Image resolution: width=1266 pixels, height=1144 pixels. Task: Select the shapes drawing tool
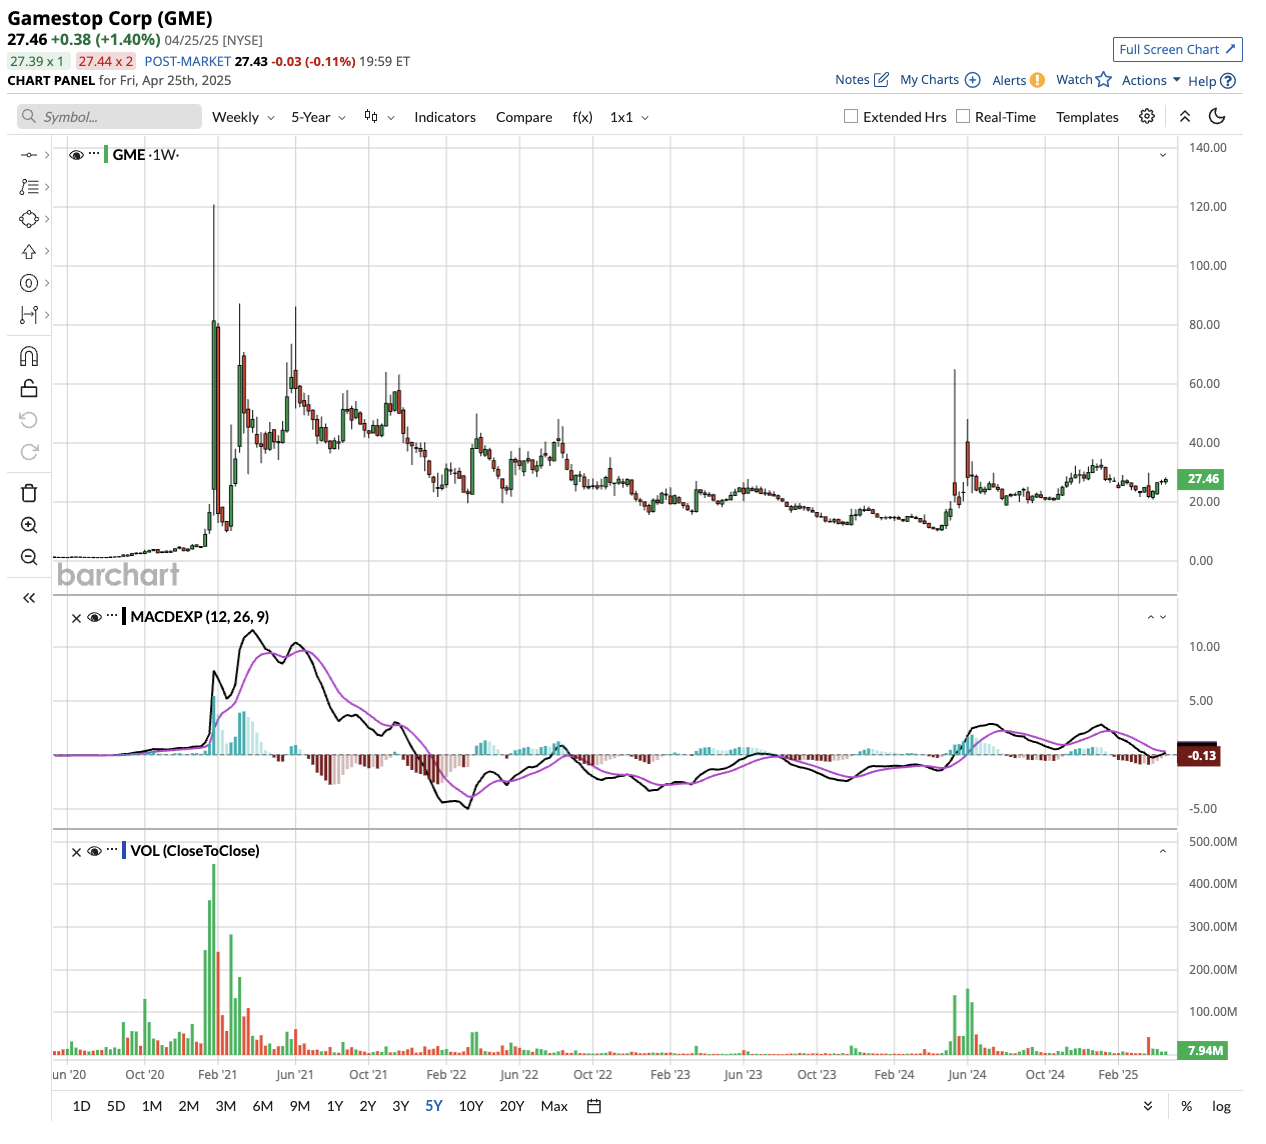point(29,219)
